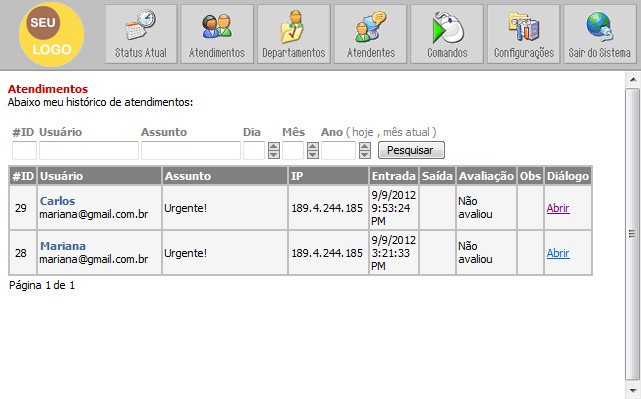Open the Status Atual section
Viewport: 641px width, 399px height.
click(141, 34)
